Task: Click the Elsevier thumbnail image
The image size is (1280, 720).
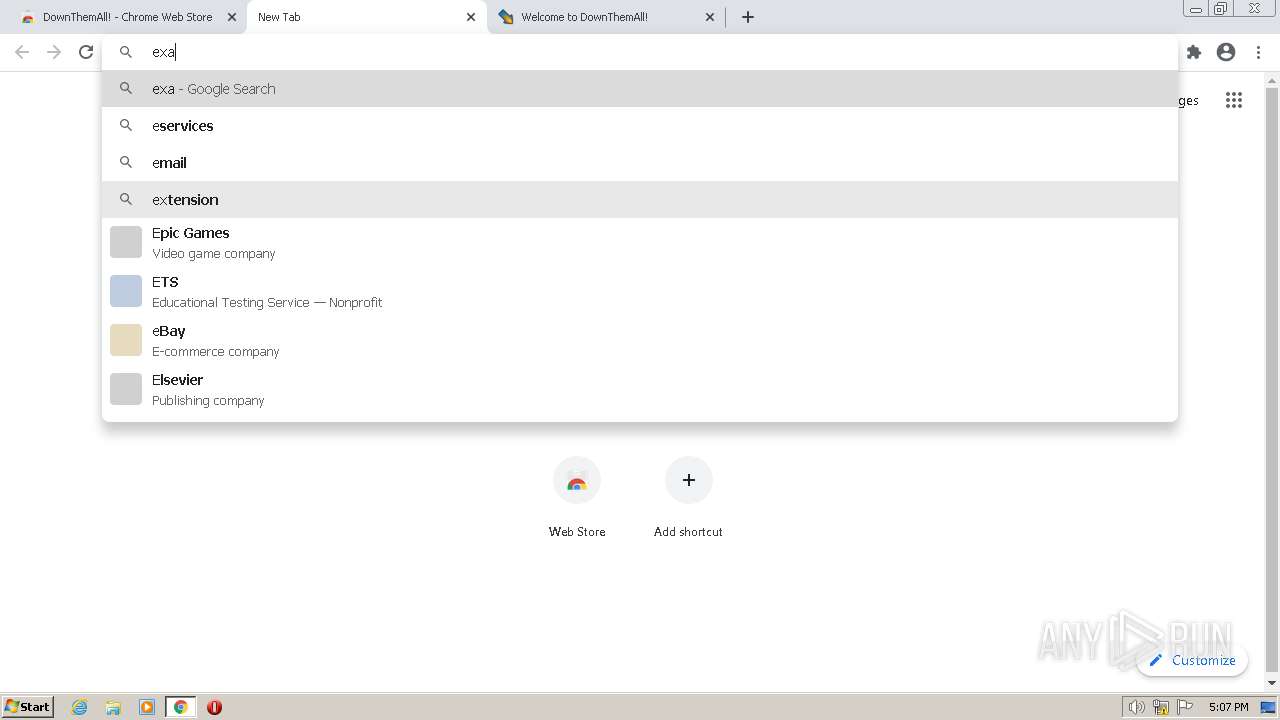Action: click(126, 389)
